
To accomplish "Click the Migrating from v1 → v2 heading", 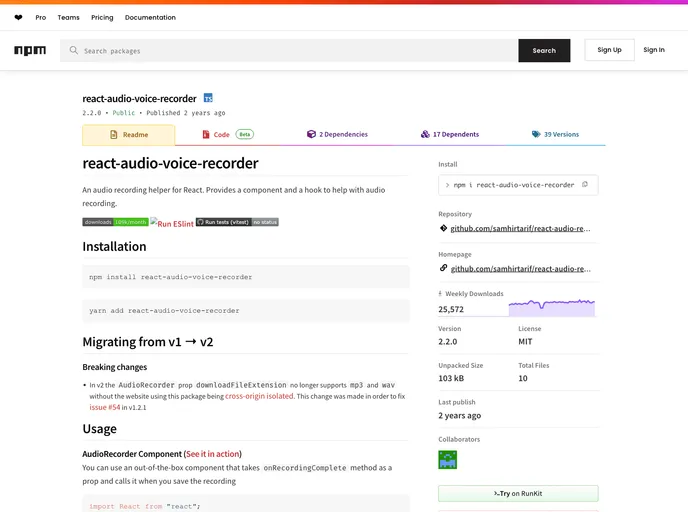I will pos(148,342).
